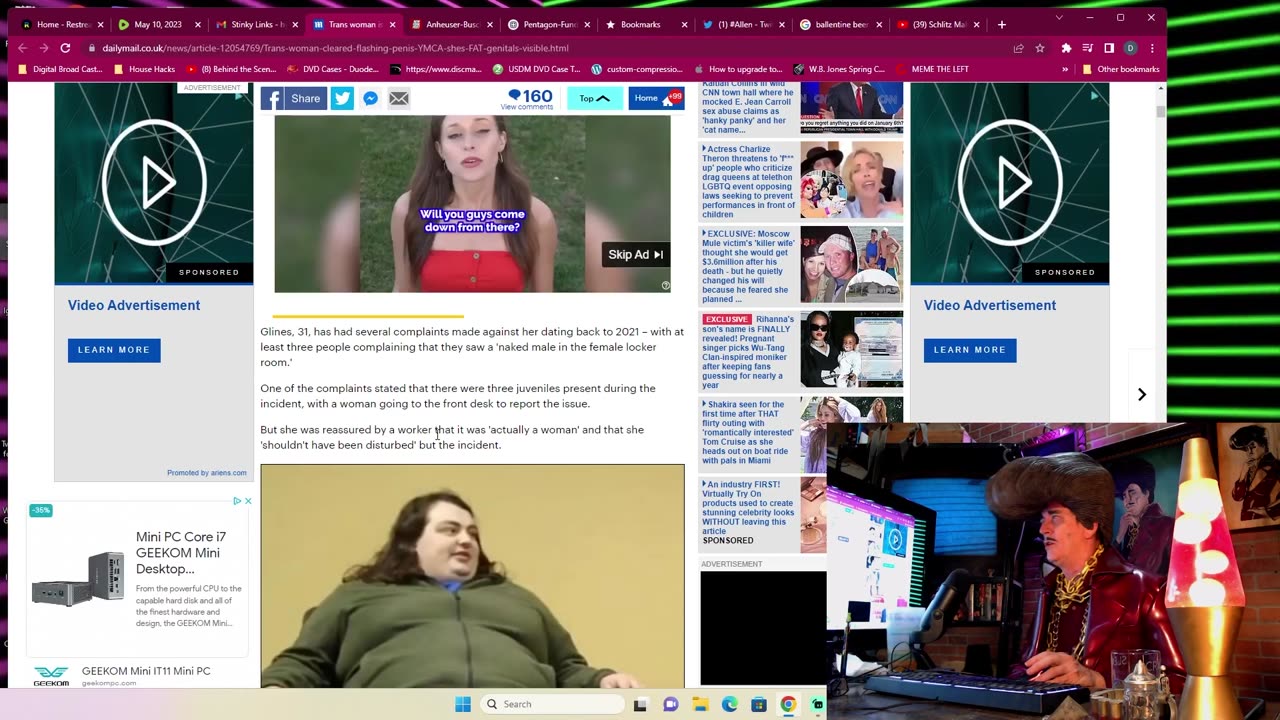Viewport: 1280px width, 720px height.
Task: Open the MEME THE LEFT bookmark
Action: (x=932, y=69)
